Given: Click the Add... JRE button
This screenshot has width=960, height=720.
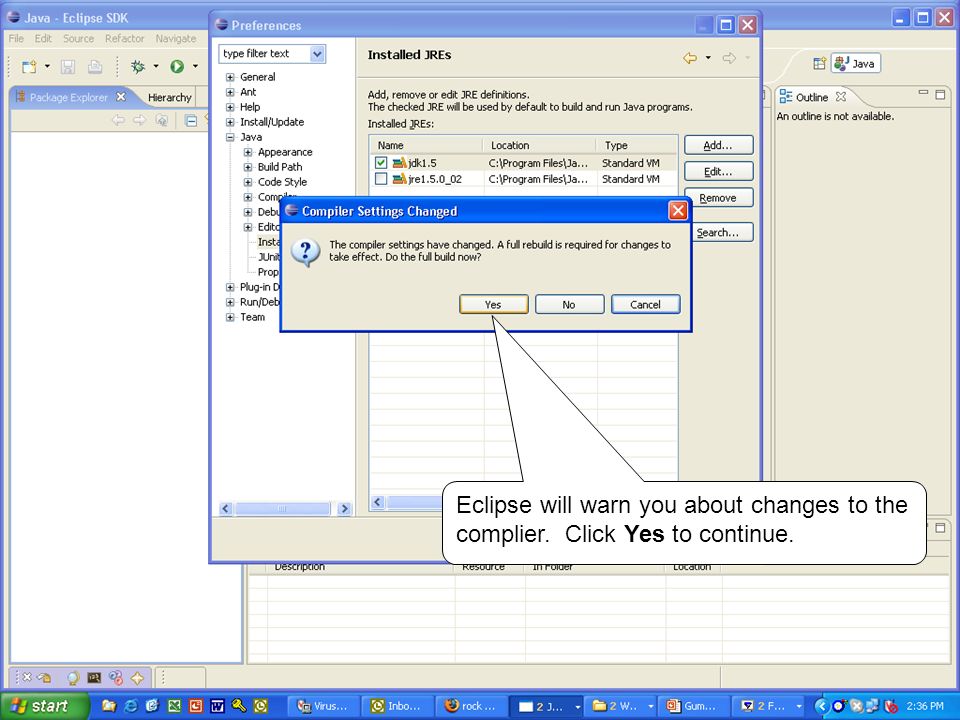Looking at the screenshot, I should pyautogui.click(x=718, y=145).
